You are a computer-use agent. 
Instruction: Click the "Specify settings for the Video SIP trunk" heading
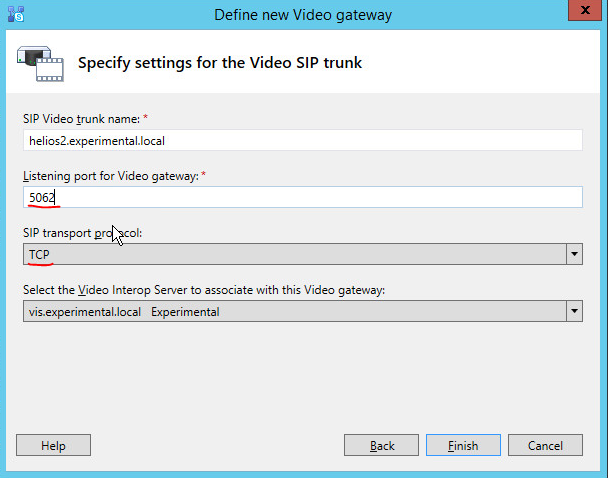point(220,63)
